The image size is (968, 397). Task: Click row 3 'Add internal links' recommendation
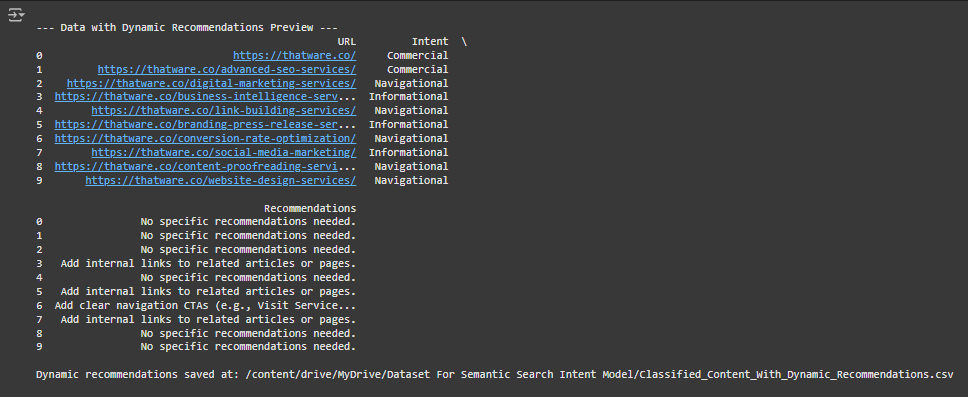click(208, 264)
